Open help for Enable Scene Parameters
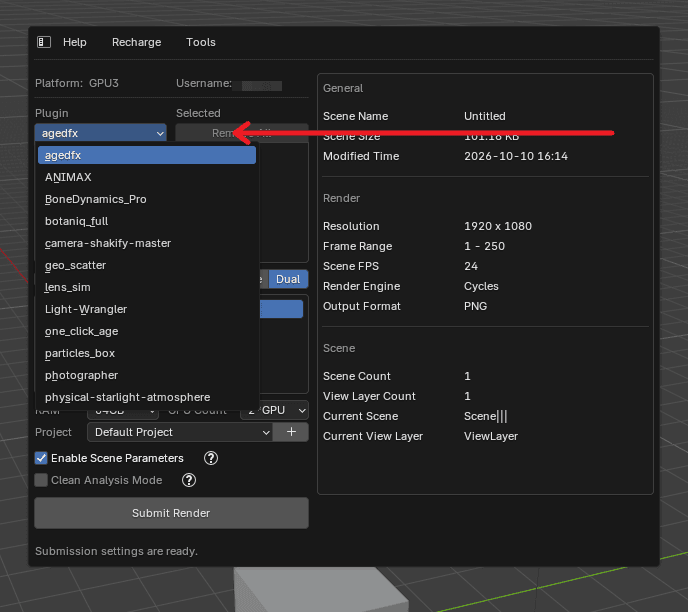 pyautogui.click(x=211, y=458)
